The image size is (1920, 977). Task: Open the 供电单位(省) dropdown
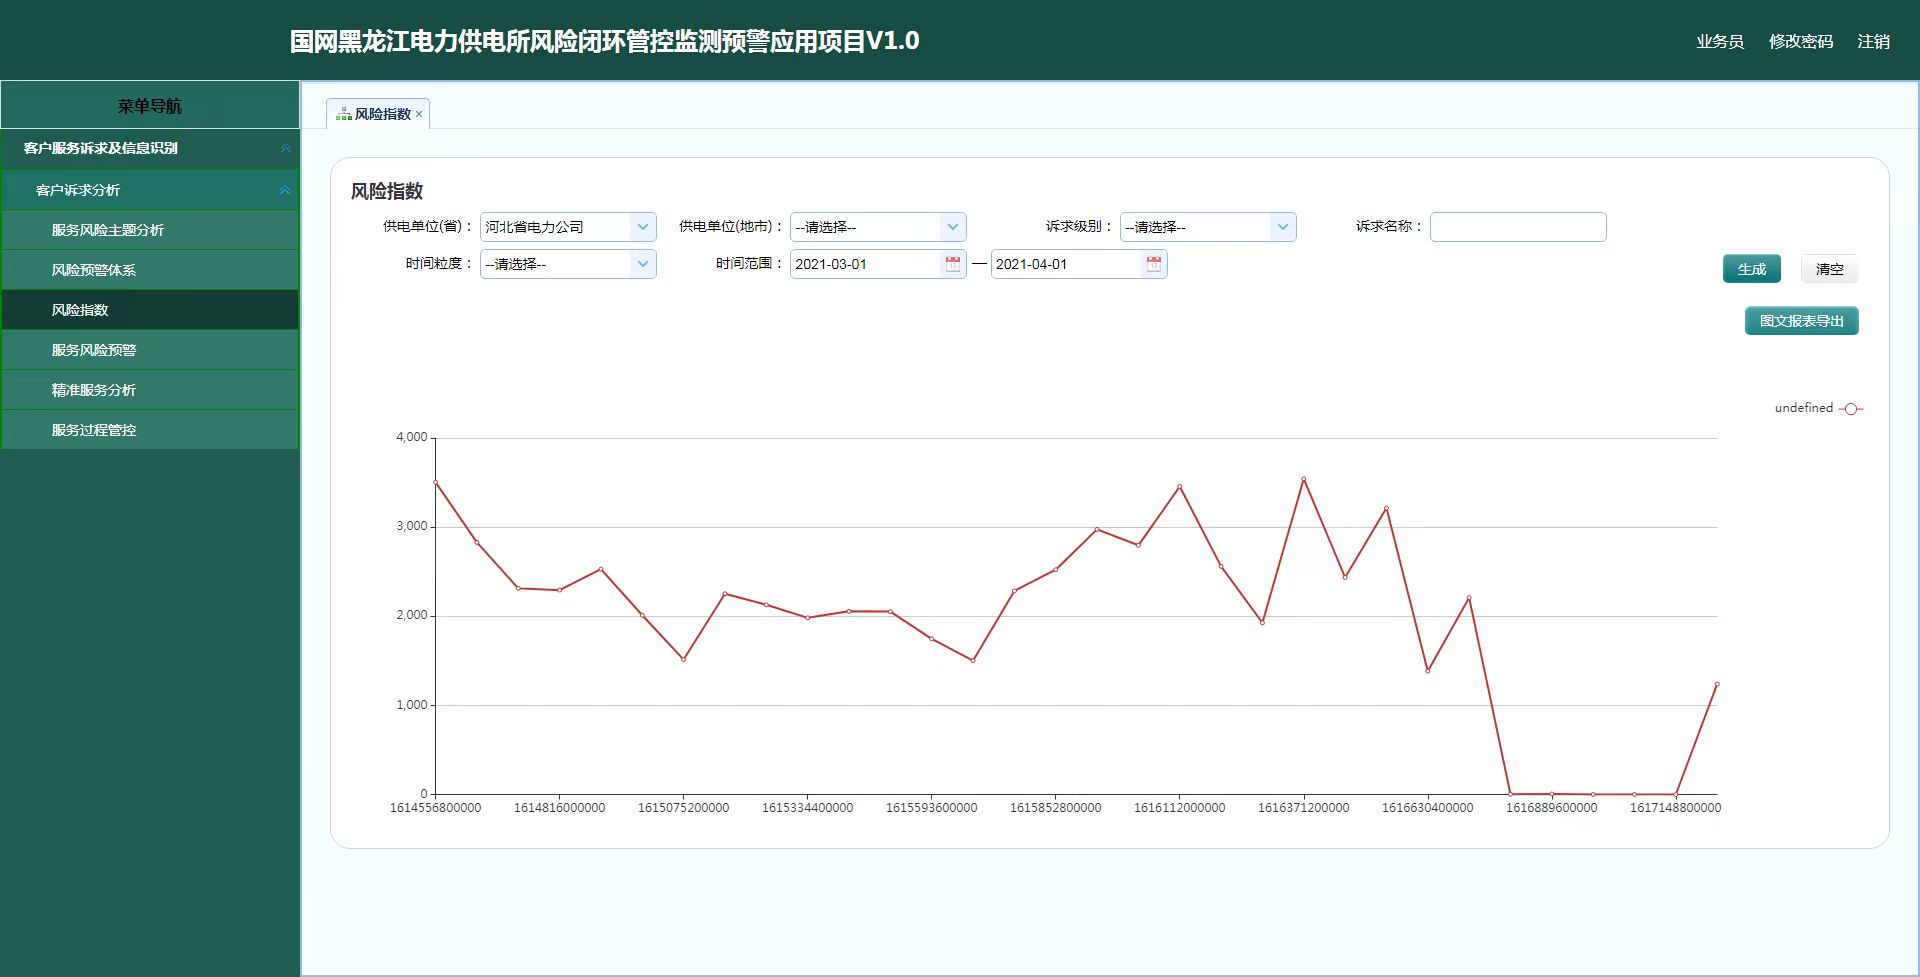click(643, 227)
